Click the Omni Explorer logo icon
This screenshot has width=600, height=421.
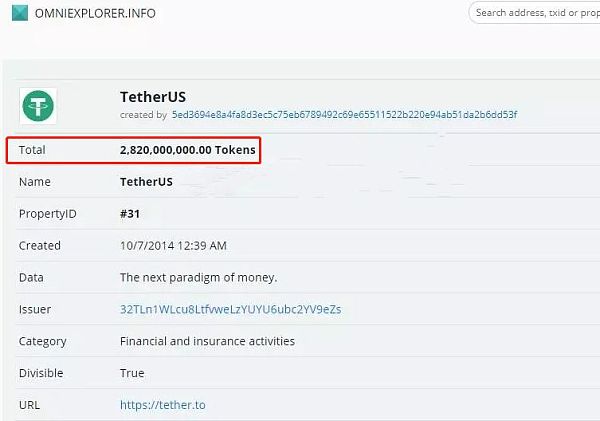[x=20, y=13]
